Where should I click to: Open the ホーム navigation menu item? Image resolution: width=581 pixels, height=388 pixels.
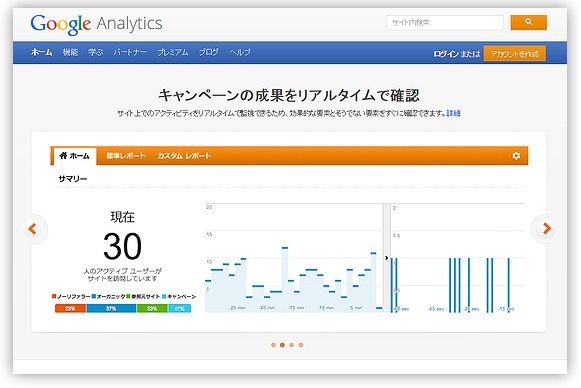[42, 52]
